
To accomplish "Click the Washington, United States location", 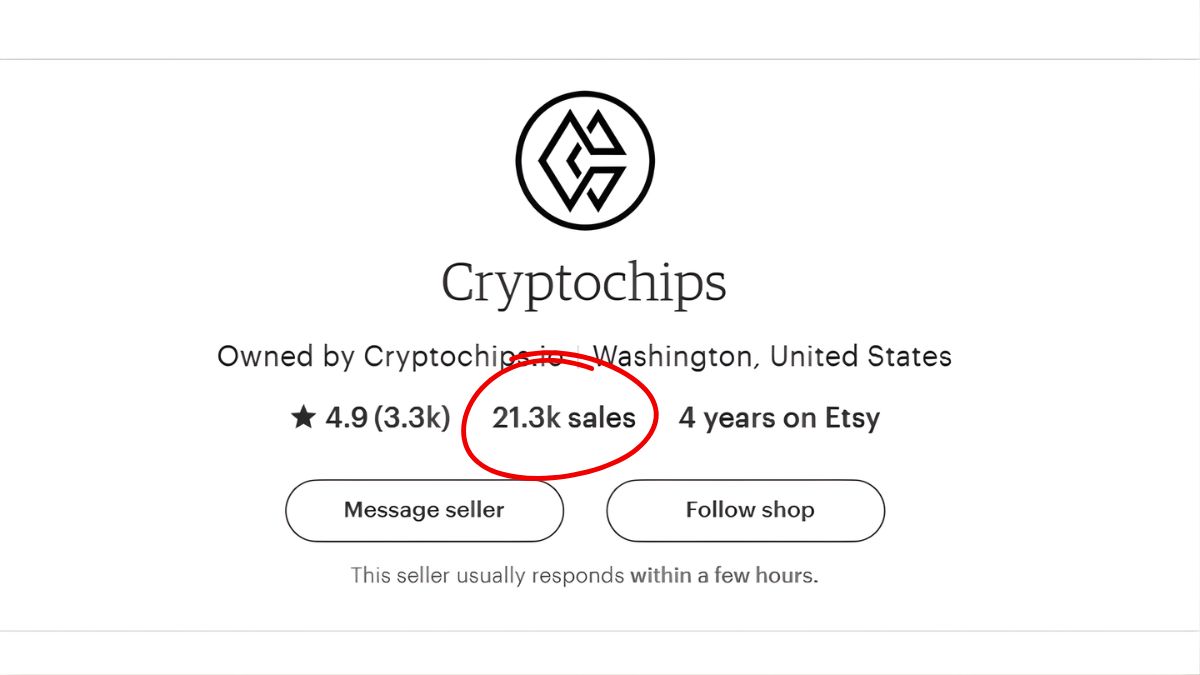I will coord(772,356).
